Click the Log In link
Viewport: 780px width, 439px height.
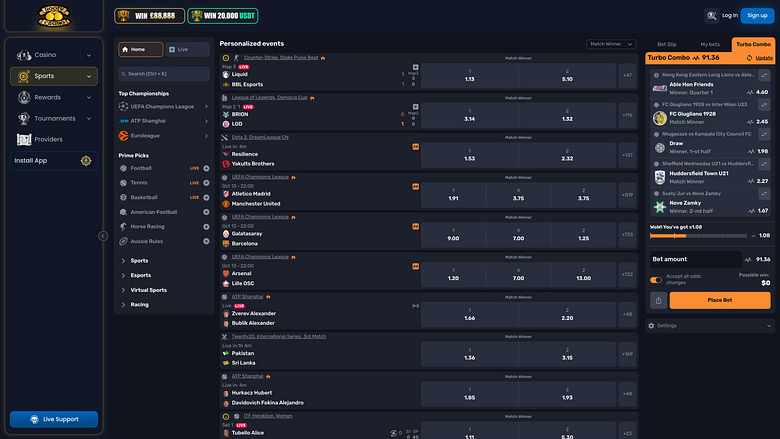tap(730, 16)
